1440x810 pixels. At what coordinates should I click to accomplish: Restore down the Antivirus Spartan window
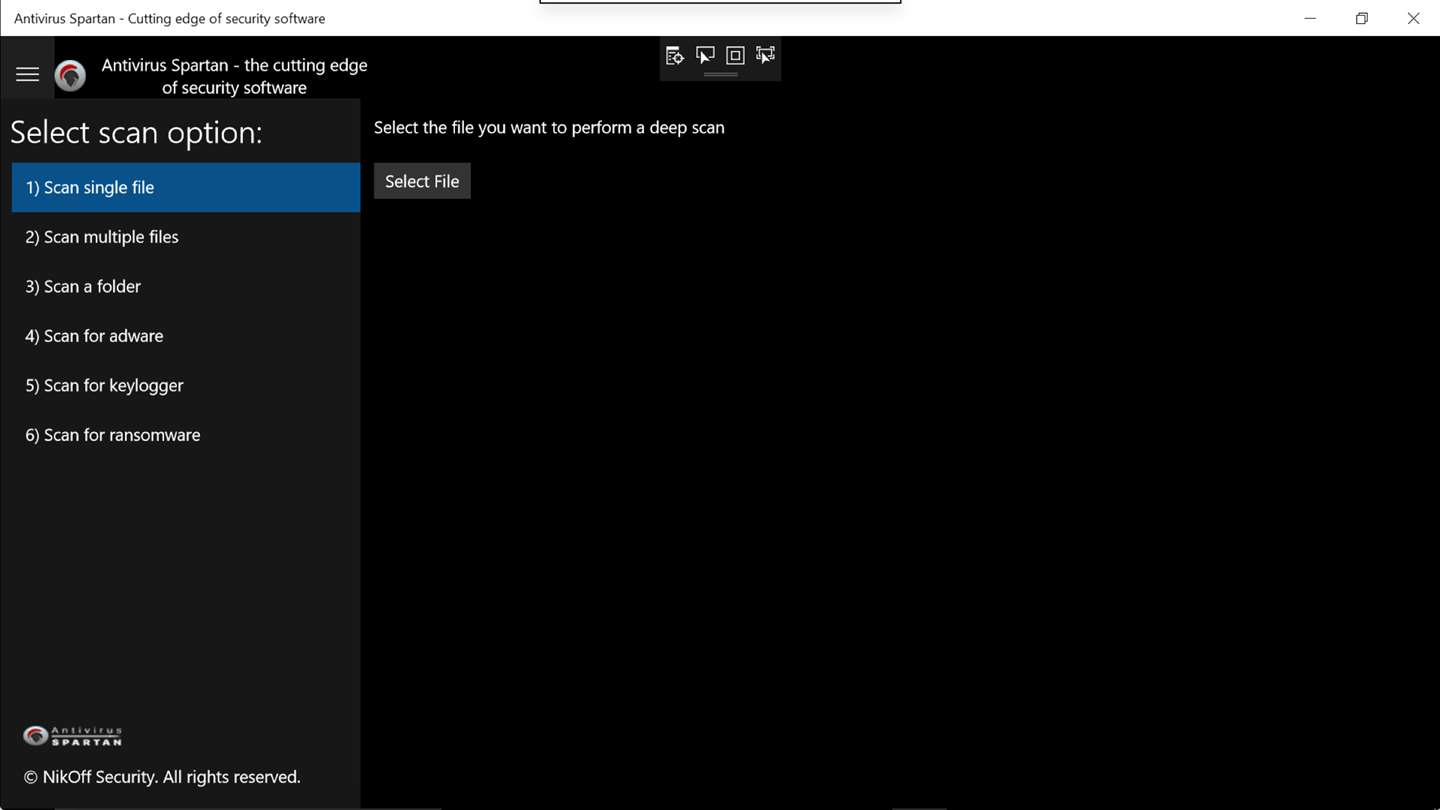1362,18
